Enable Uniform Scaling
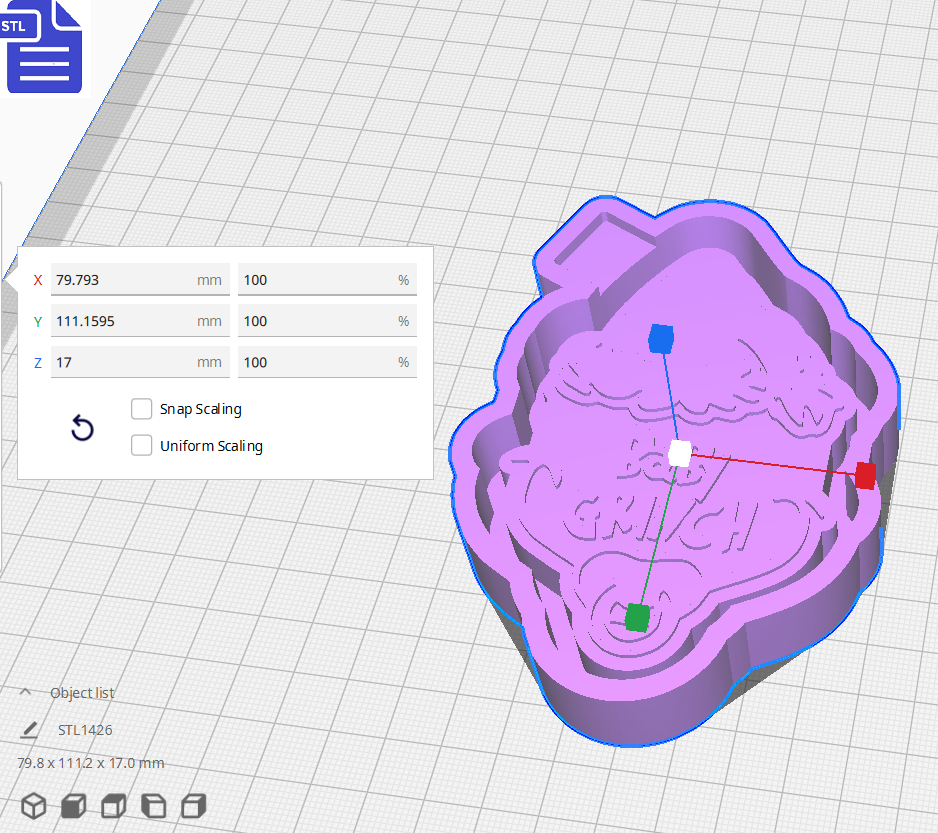The image size is (938, 833). click(141, 445)
